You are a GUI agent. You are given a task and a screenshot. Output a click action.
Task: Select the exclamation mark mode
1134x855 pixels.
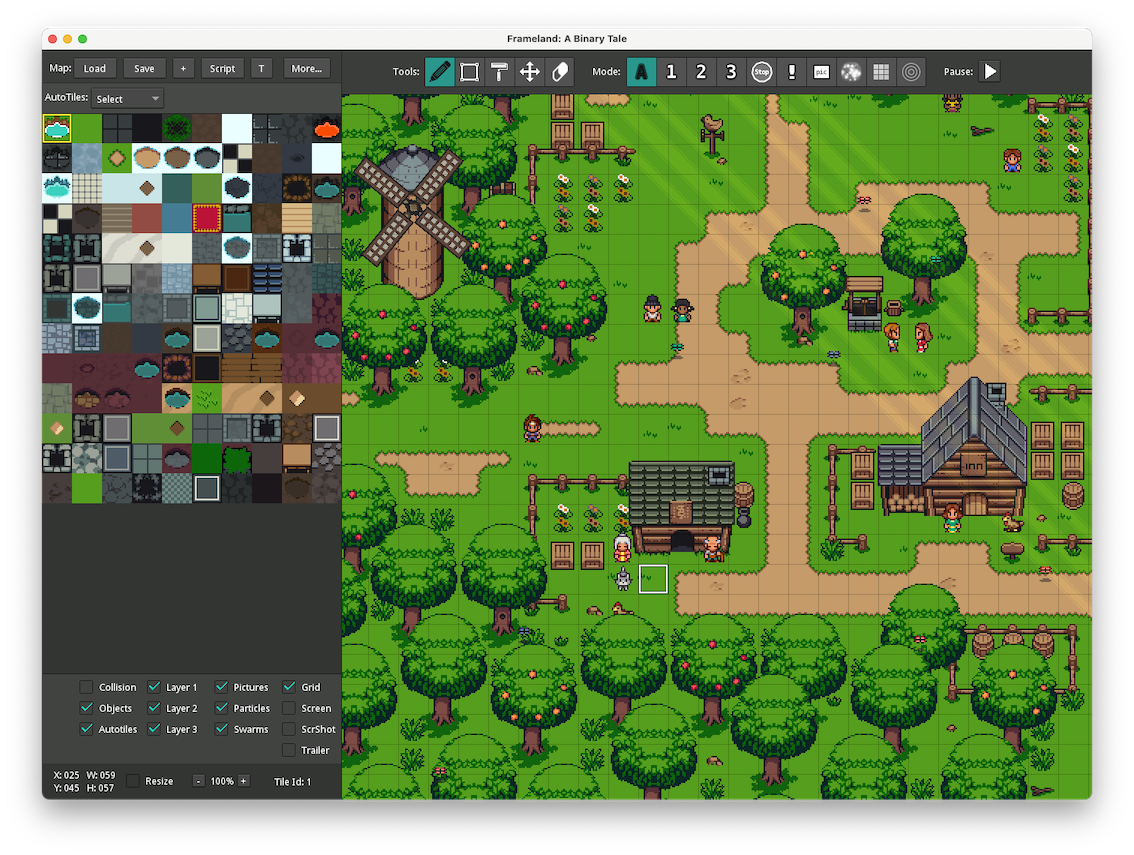point(792,72)
